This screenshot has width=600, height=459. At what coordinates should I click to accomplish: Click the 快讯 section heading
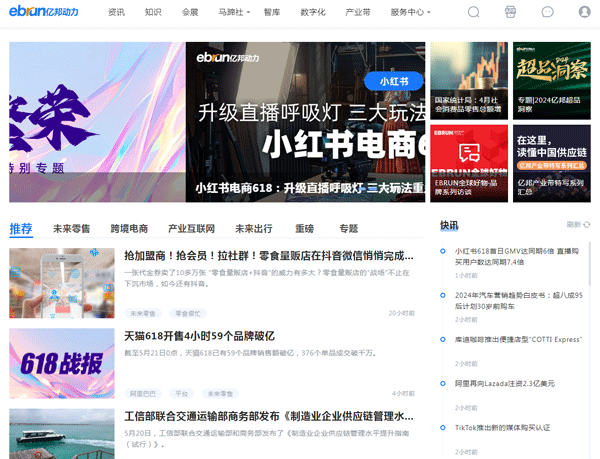449,225
